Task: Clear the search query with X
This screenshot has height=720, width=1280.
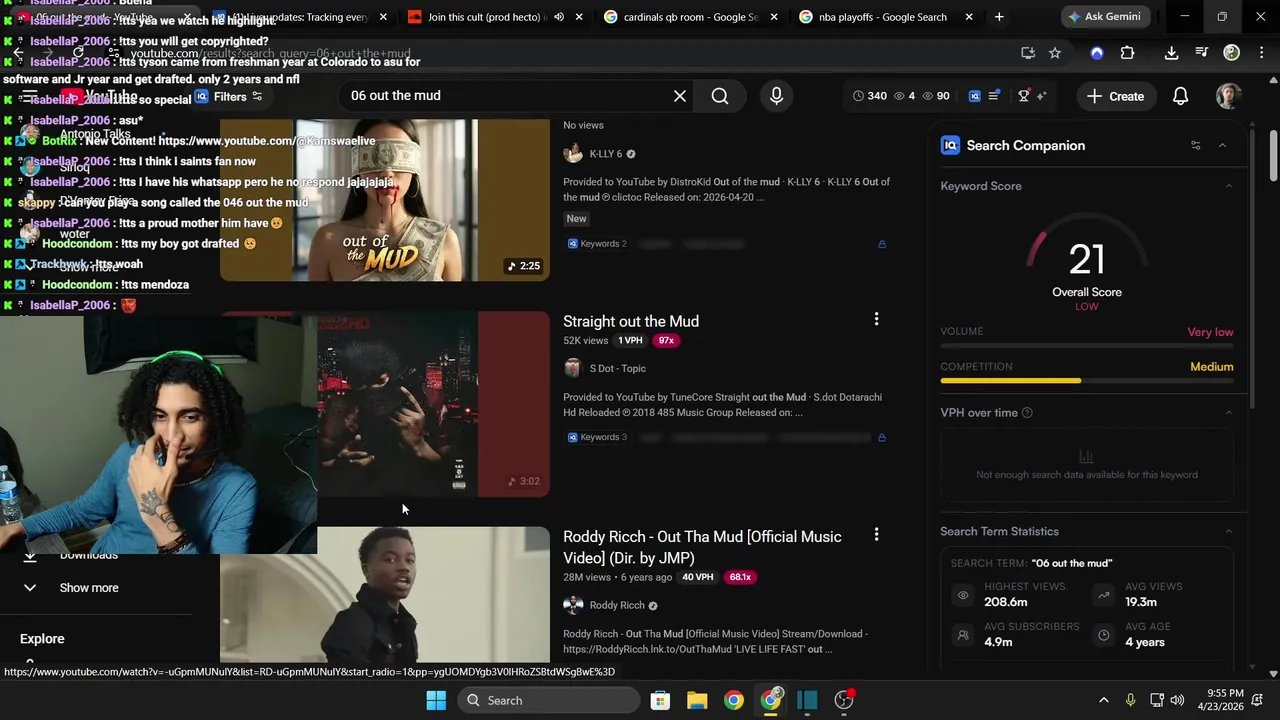Action: [680, 96]
